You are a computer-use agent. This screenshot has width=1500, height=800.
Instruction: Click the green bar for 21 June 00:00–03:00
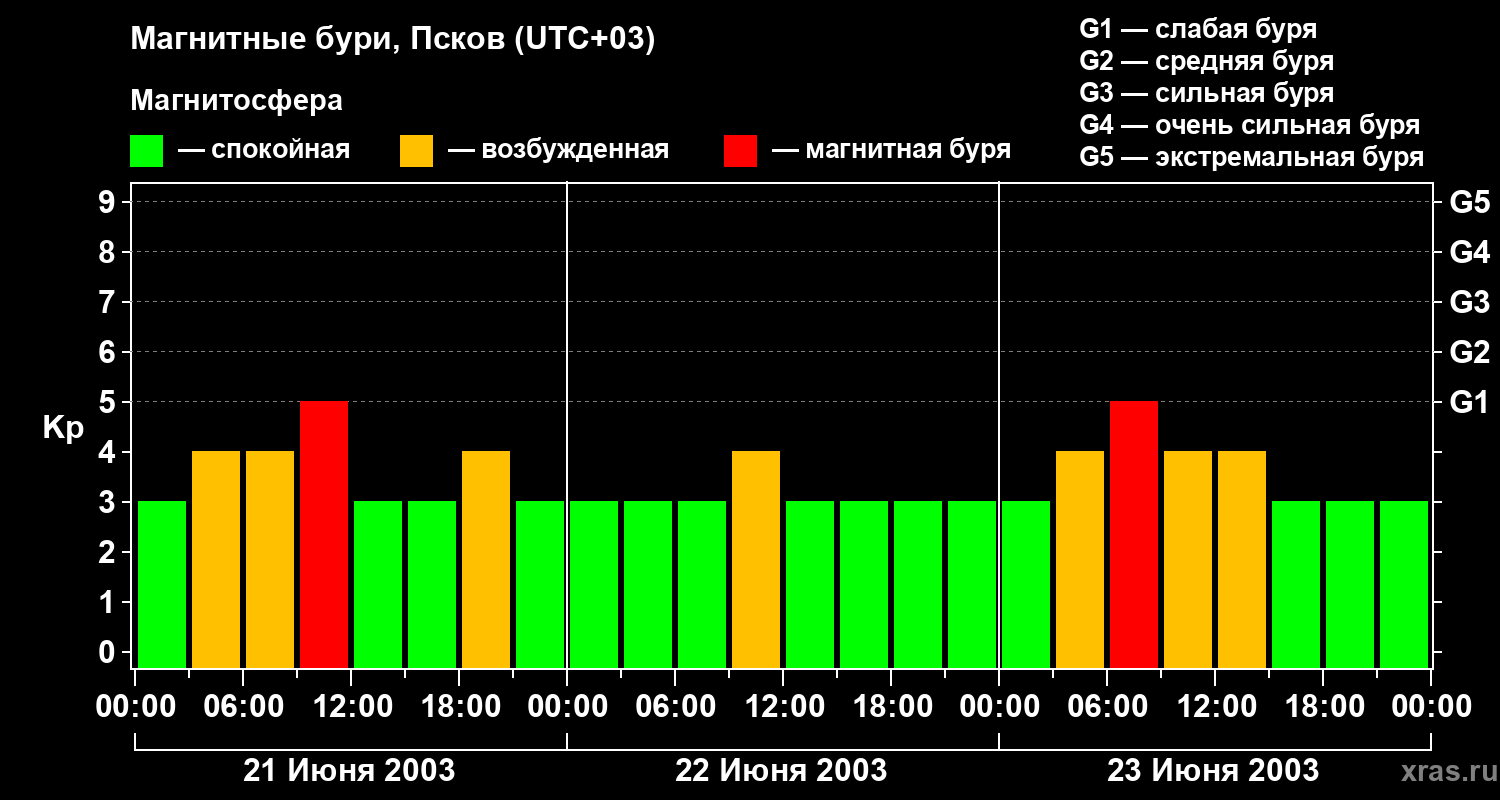(x=162, y=584)
